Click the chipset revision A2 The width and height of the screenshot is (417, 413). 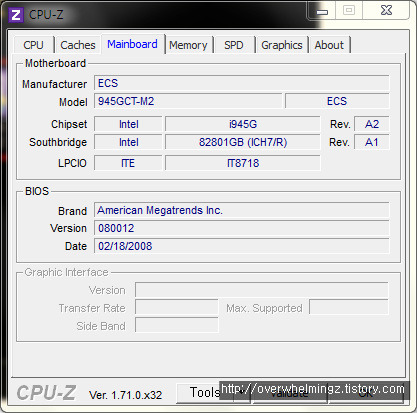[372, 124]
